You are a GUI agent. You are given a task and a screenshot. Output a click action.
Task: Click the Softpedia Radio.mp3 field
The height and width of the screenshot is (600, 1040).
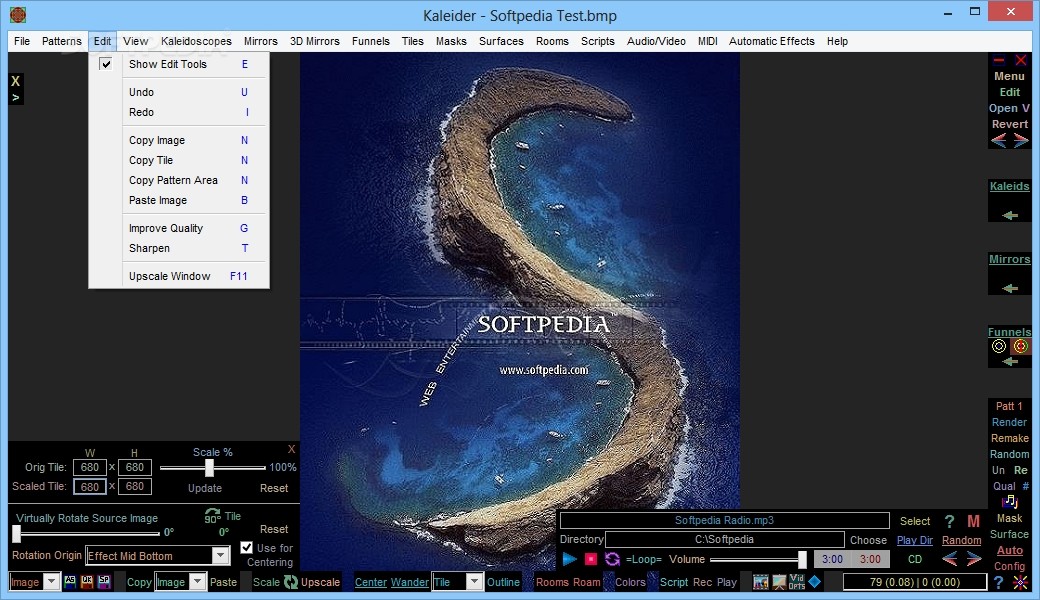pos(724,520)
